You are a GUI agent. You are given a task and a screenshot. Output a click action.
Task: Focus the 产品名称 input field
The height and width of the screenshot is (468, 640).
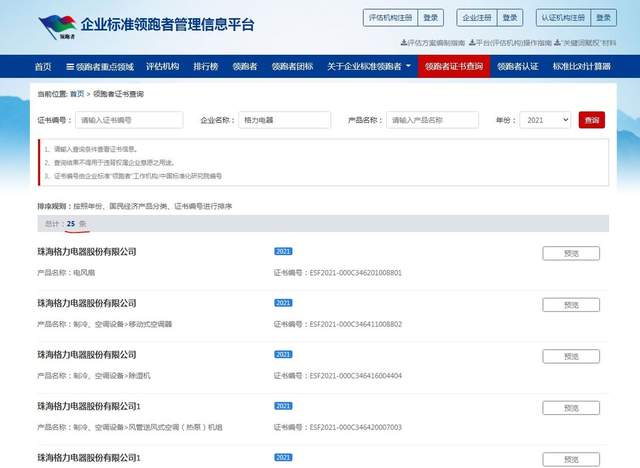(432, 120)
